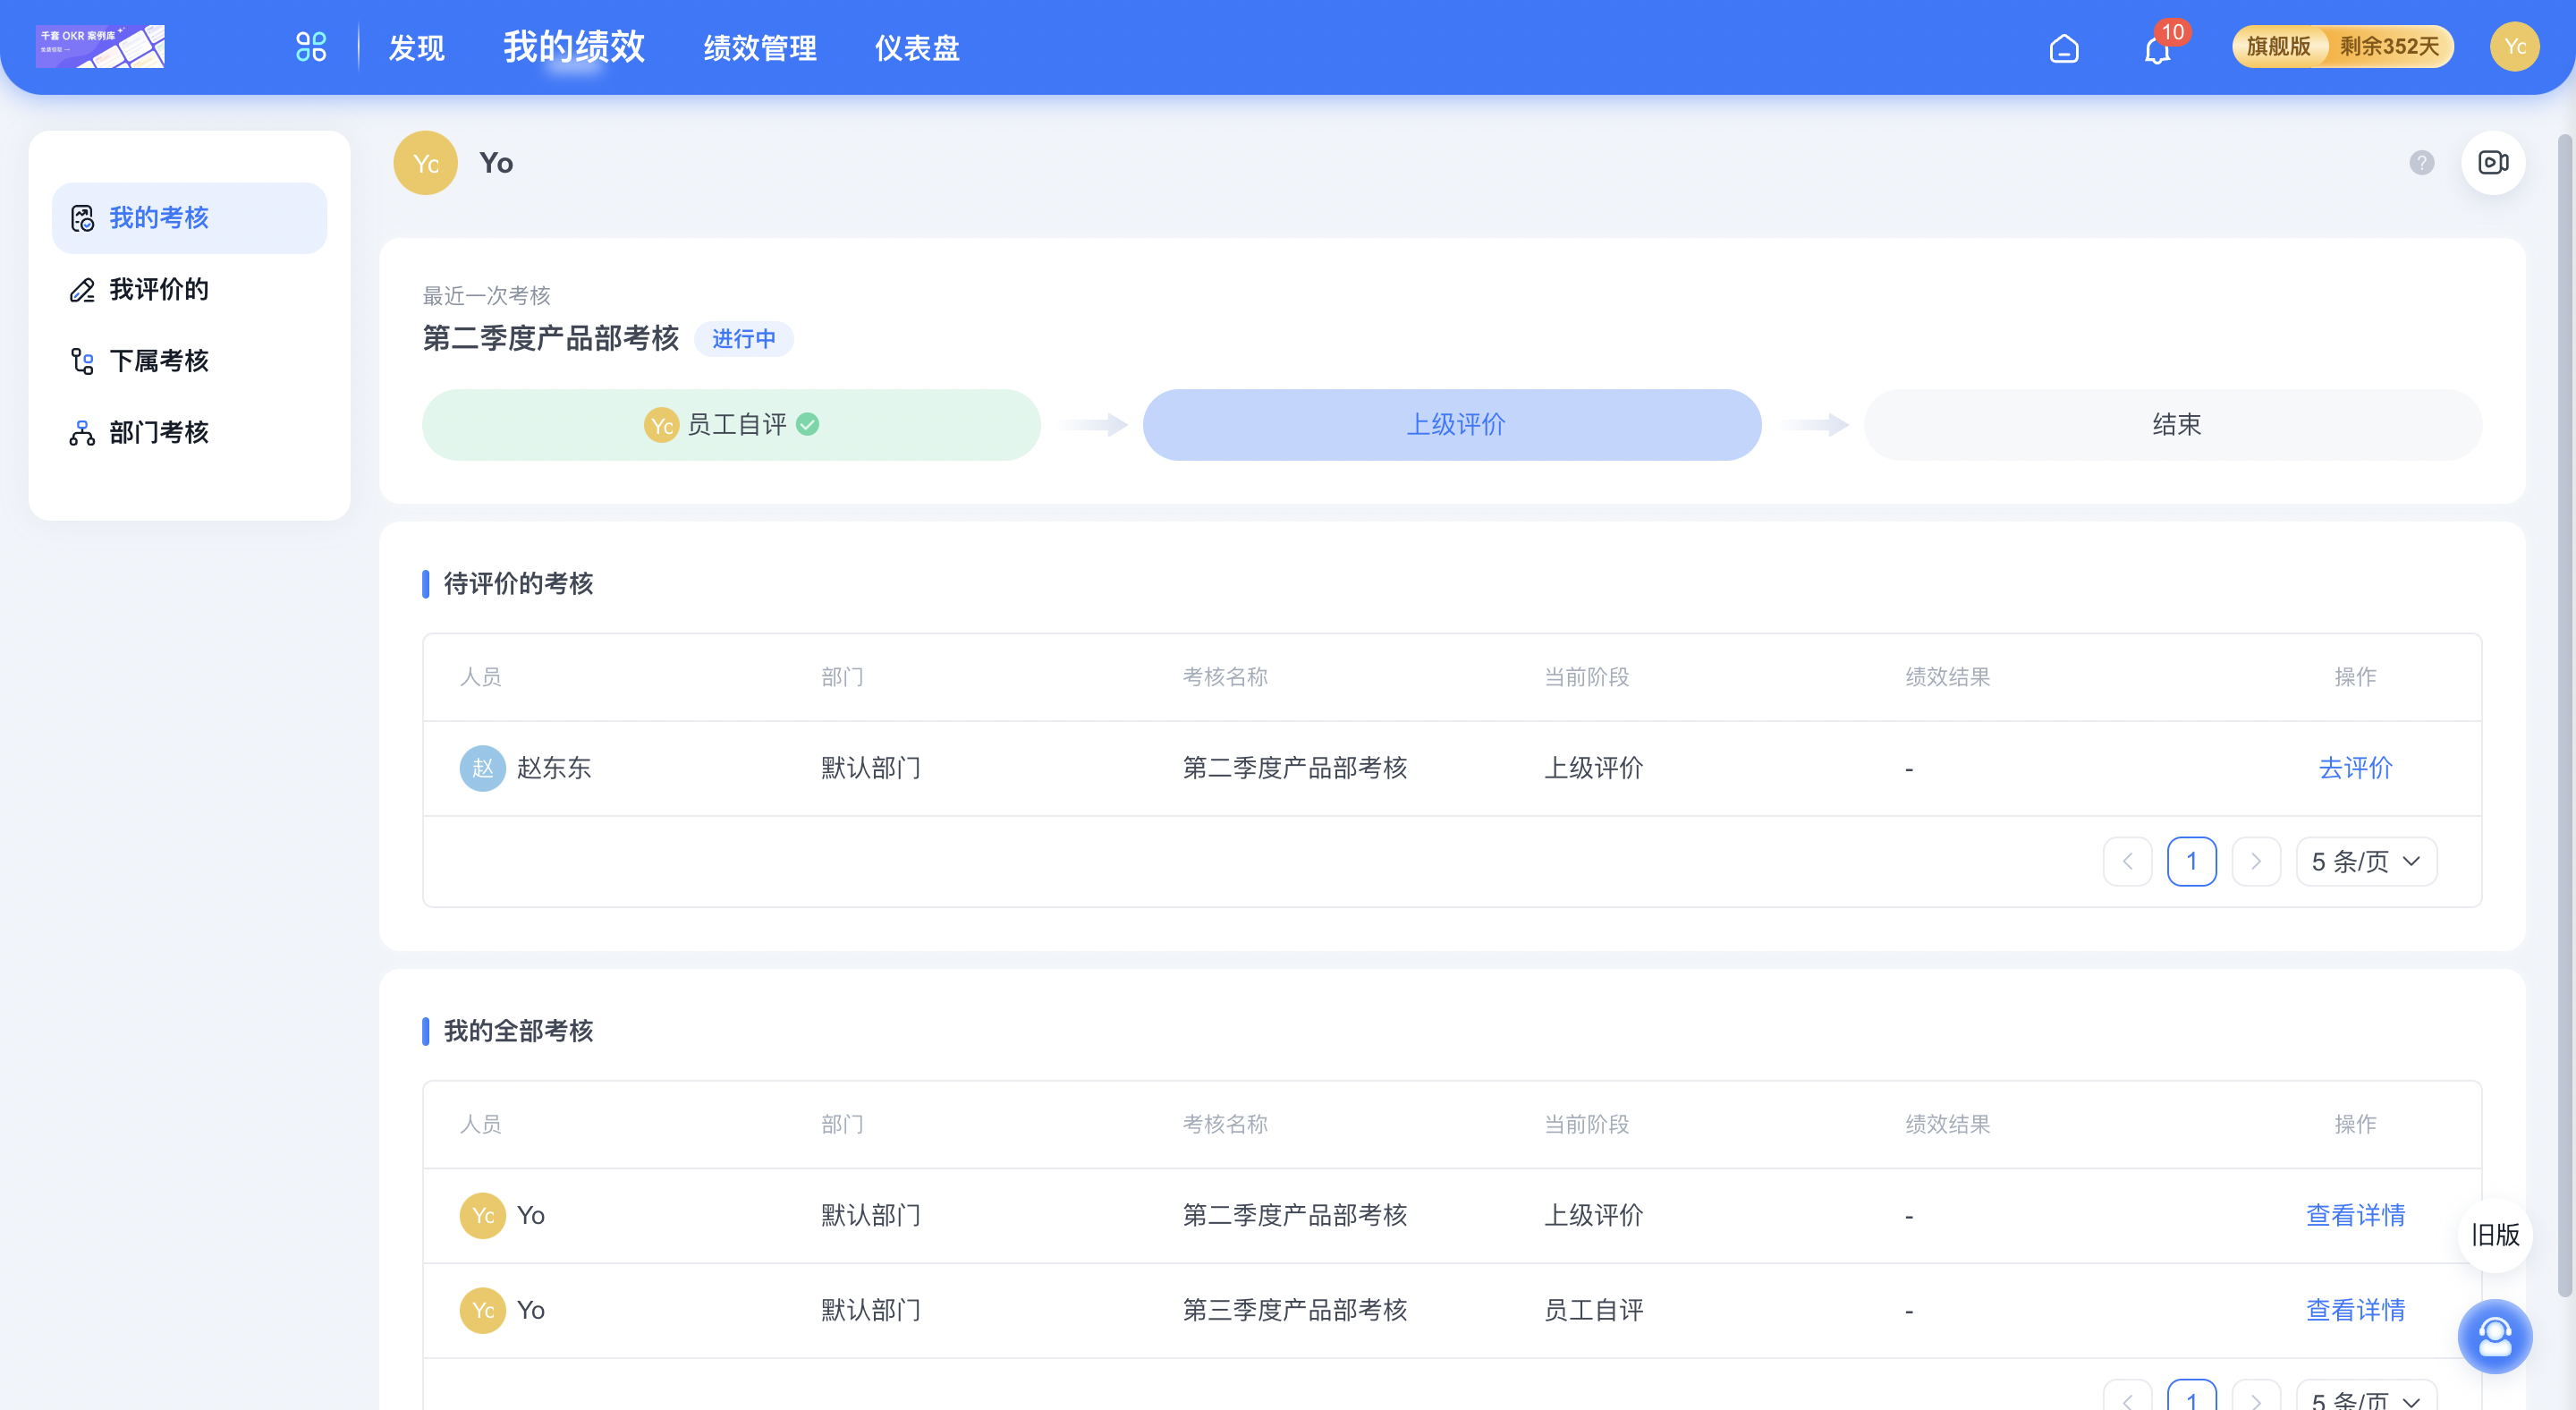2576x1410 pixels.
Task: Click the large Yc profile avatar
Action: point(426,163)
